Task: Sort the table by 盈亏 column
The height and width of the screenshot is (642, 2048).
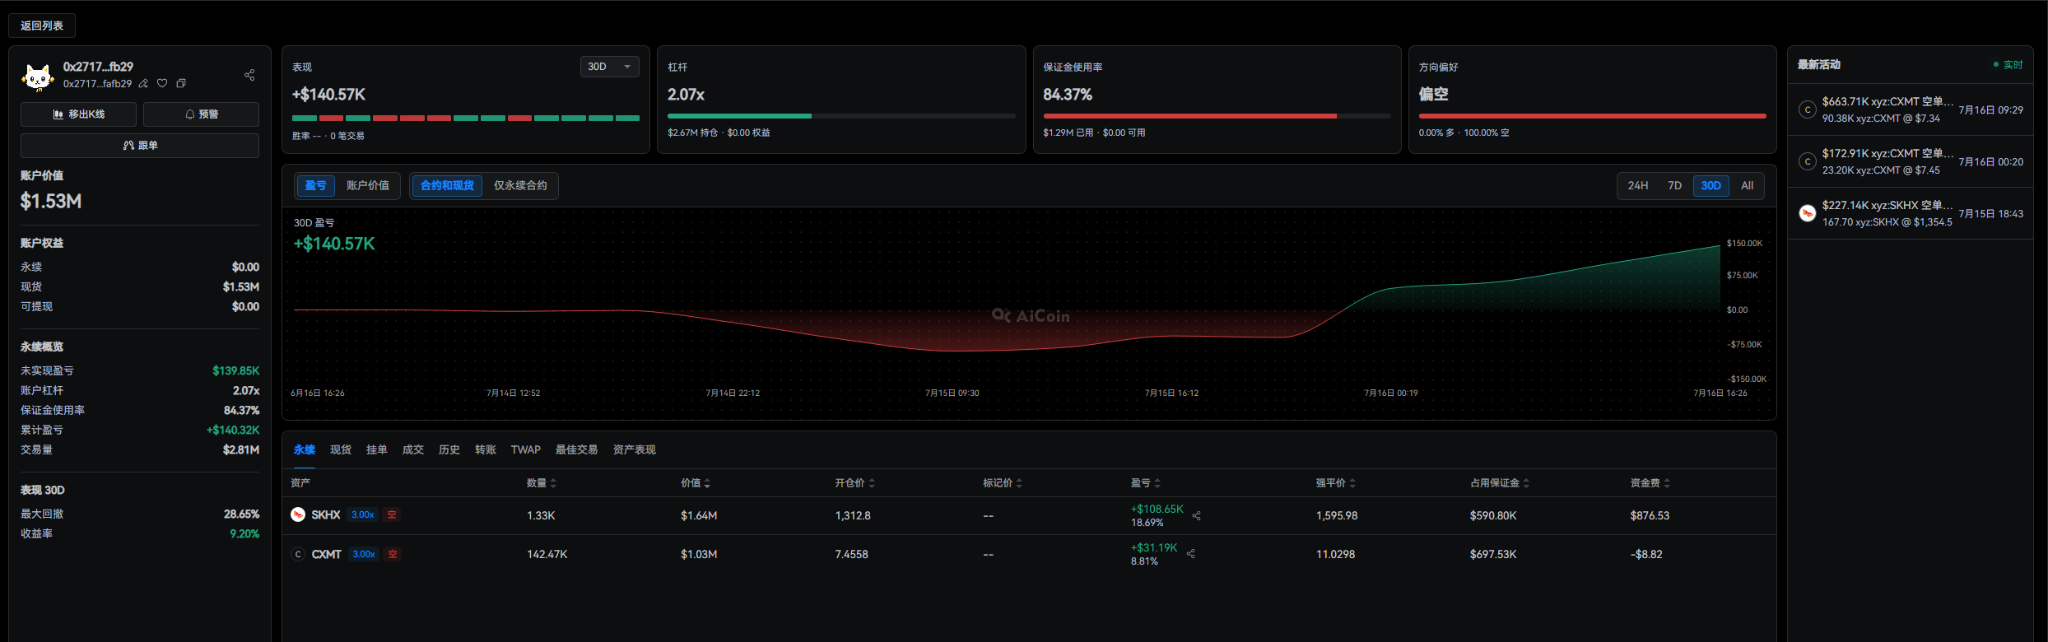Action: 1146,483
